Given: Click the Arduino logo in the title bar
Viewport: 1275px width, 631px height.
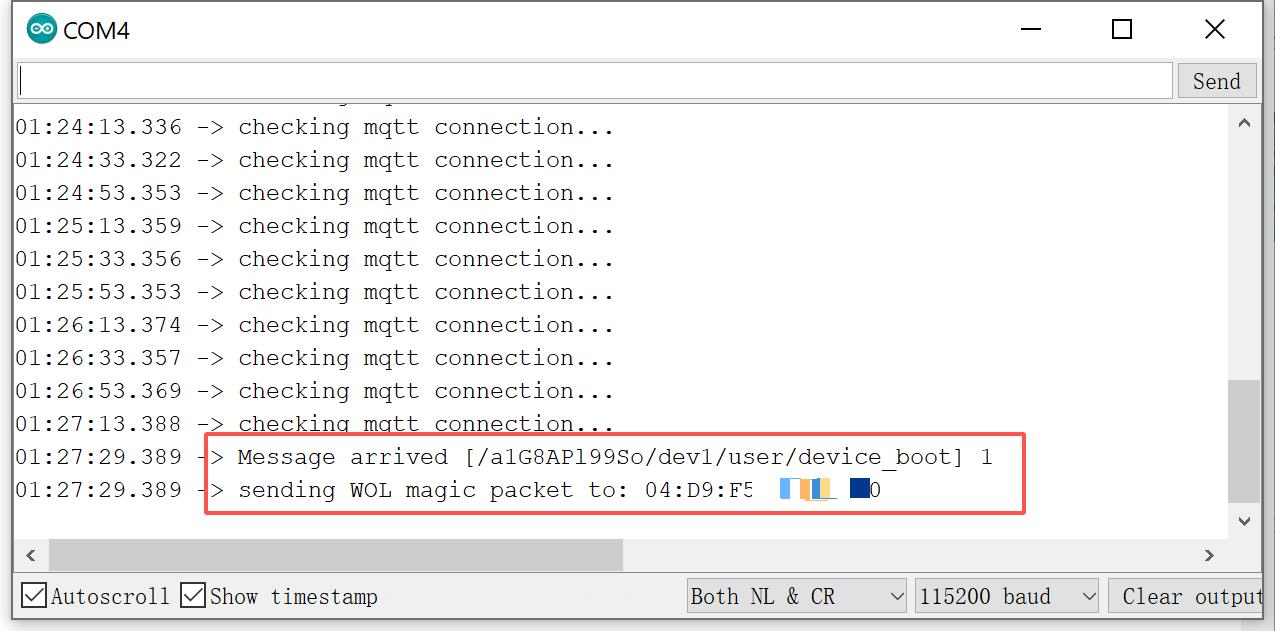Looking at the screenshot, I should coord(40,29).
